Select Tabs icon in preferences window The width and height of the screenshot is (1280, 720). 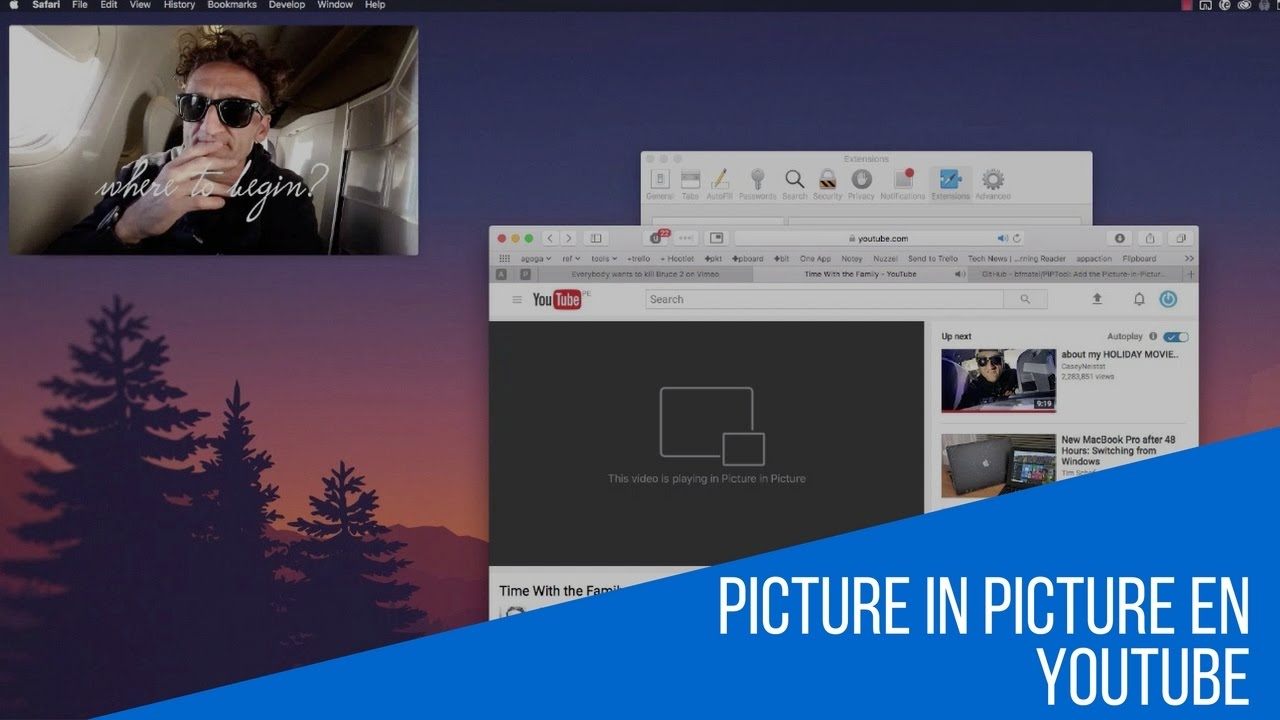[x=690, y=184]
